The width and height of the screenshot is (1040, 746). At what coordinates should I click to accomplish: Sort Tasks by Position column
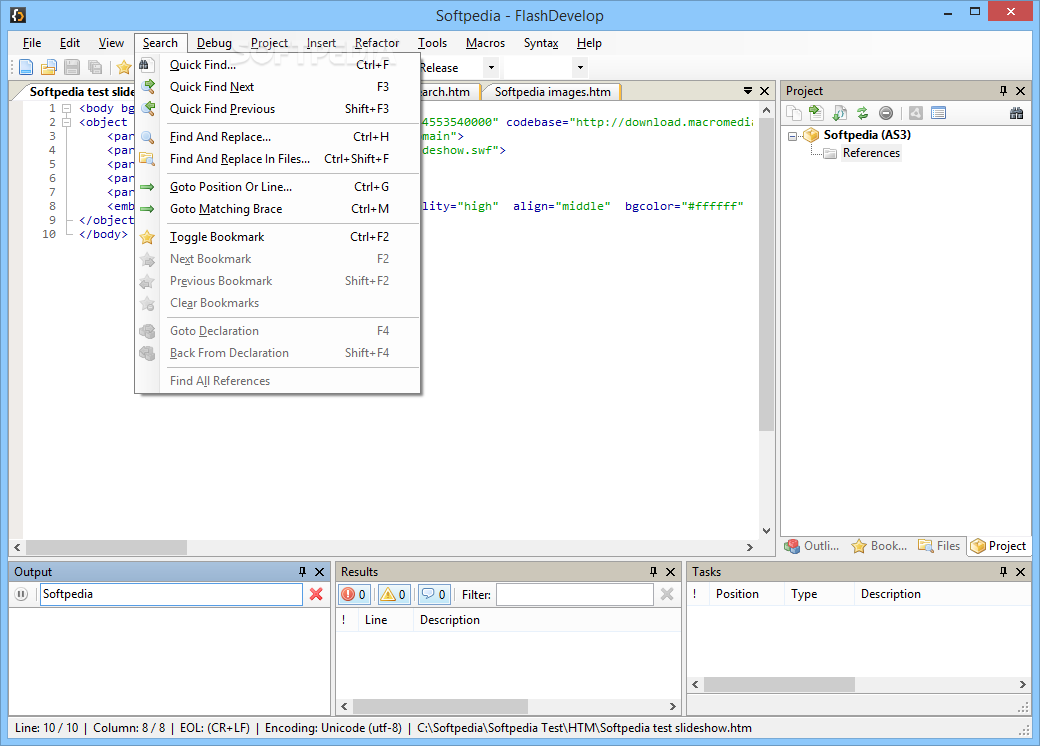pyautogui.click(x=745, y=594)
